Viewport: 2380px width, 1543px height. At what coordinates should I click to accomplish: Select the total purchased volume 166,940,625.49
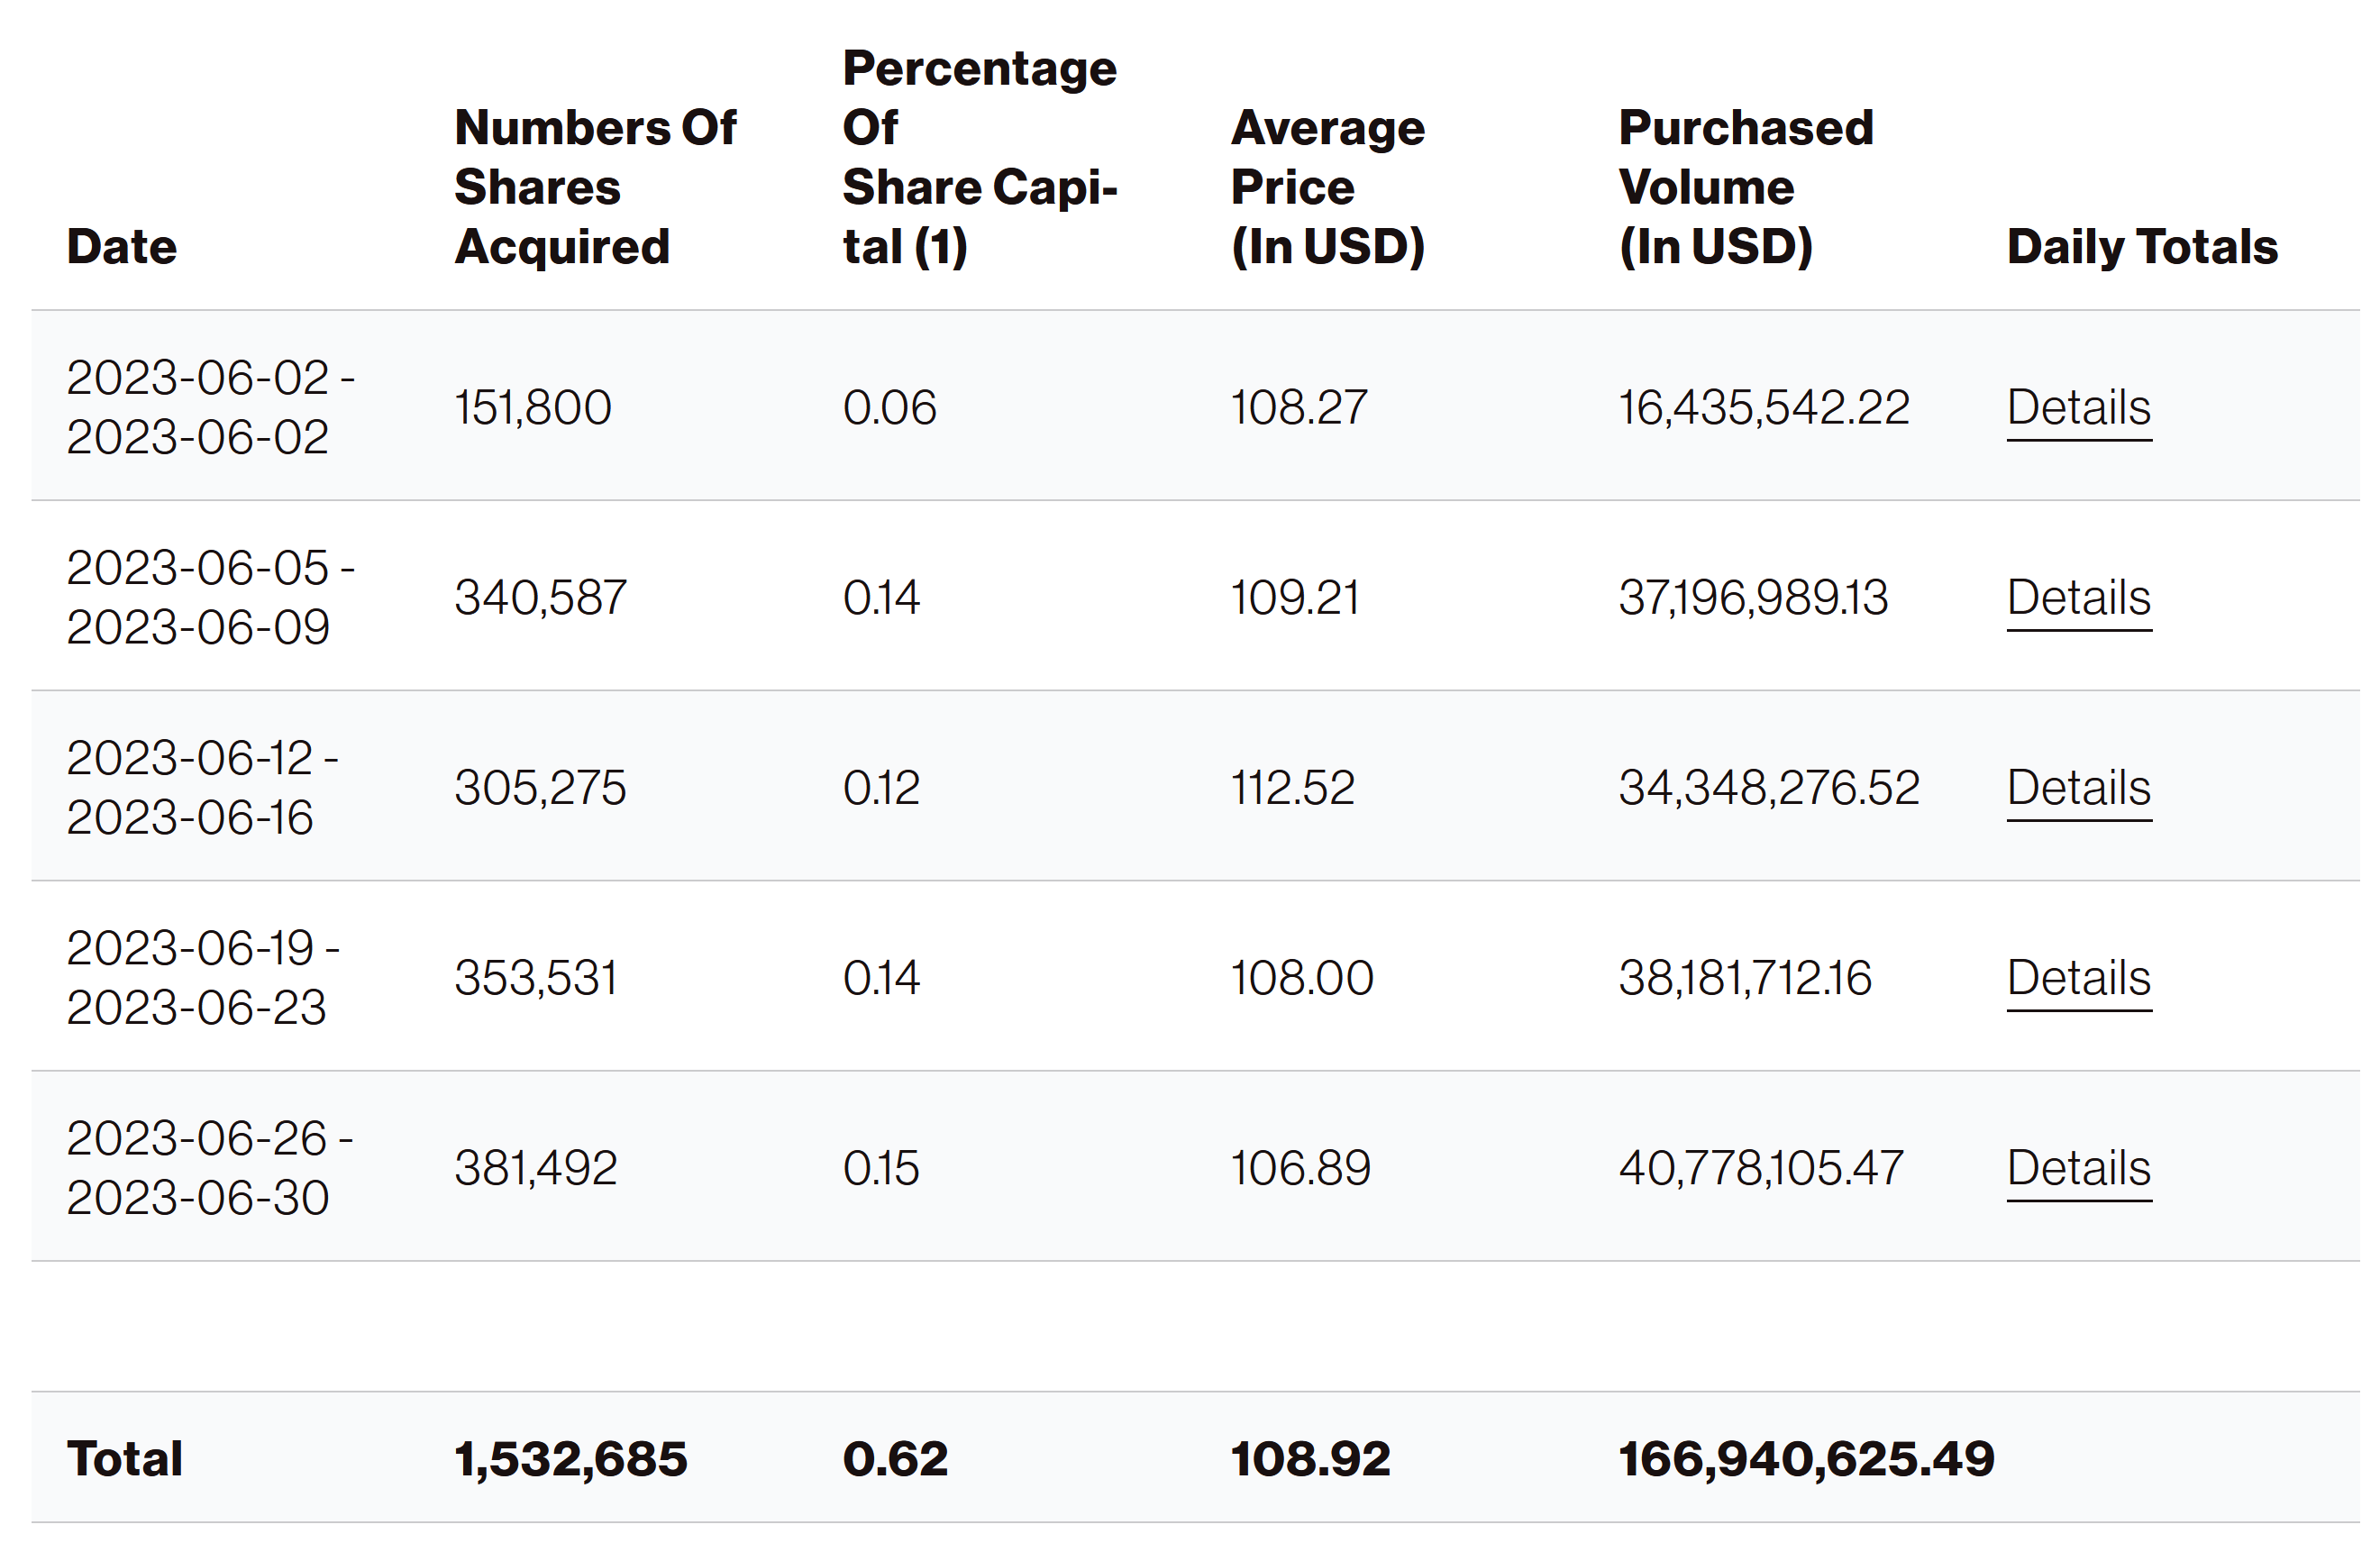pos(1806,1459)
